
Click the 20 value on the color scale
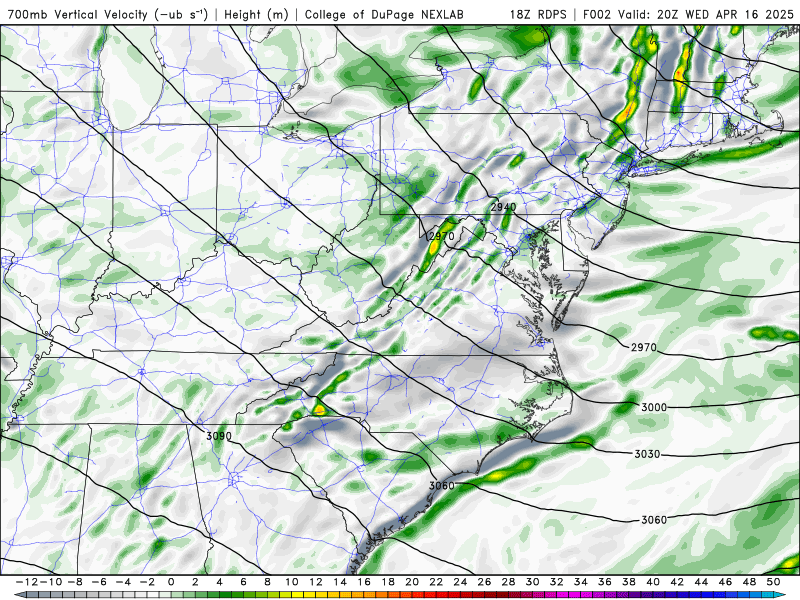(x=412, y=582)
